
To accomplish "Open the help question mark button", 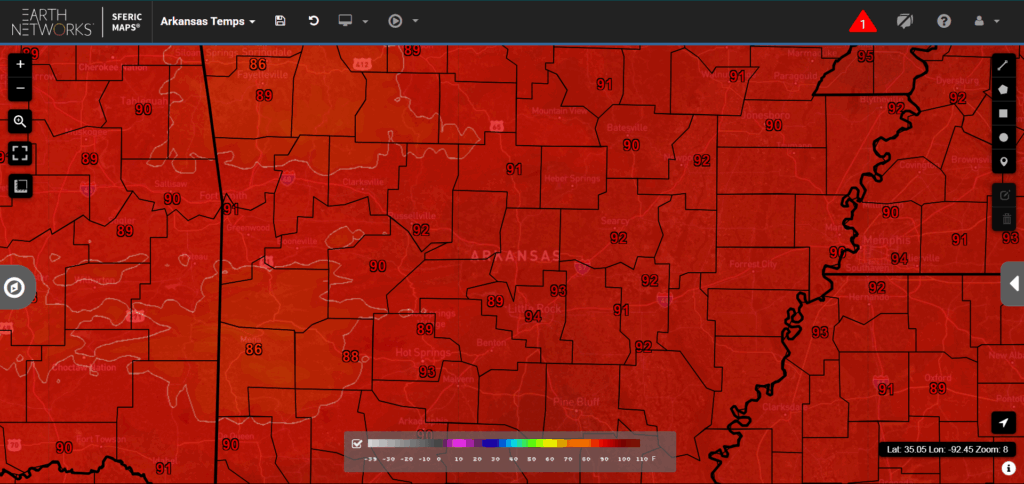I will pyautogui.click(x=943, y=21).
